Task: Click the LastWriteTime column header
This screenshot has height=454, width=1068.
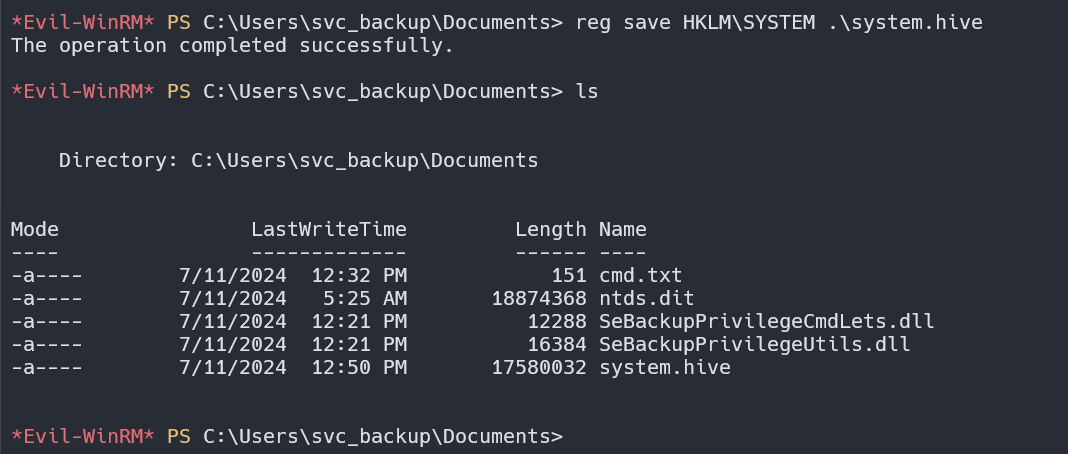Action: tap(328, 229)
